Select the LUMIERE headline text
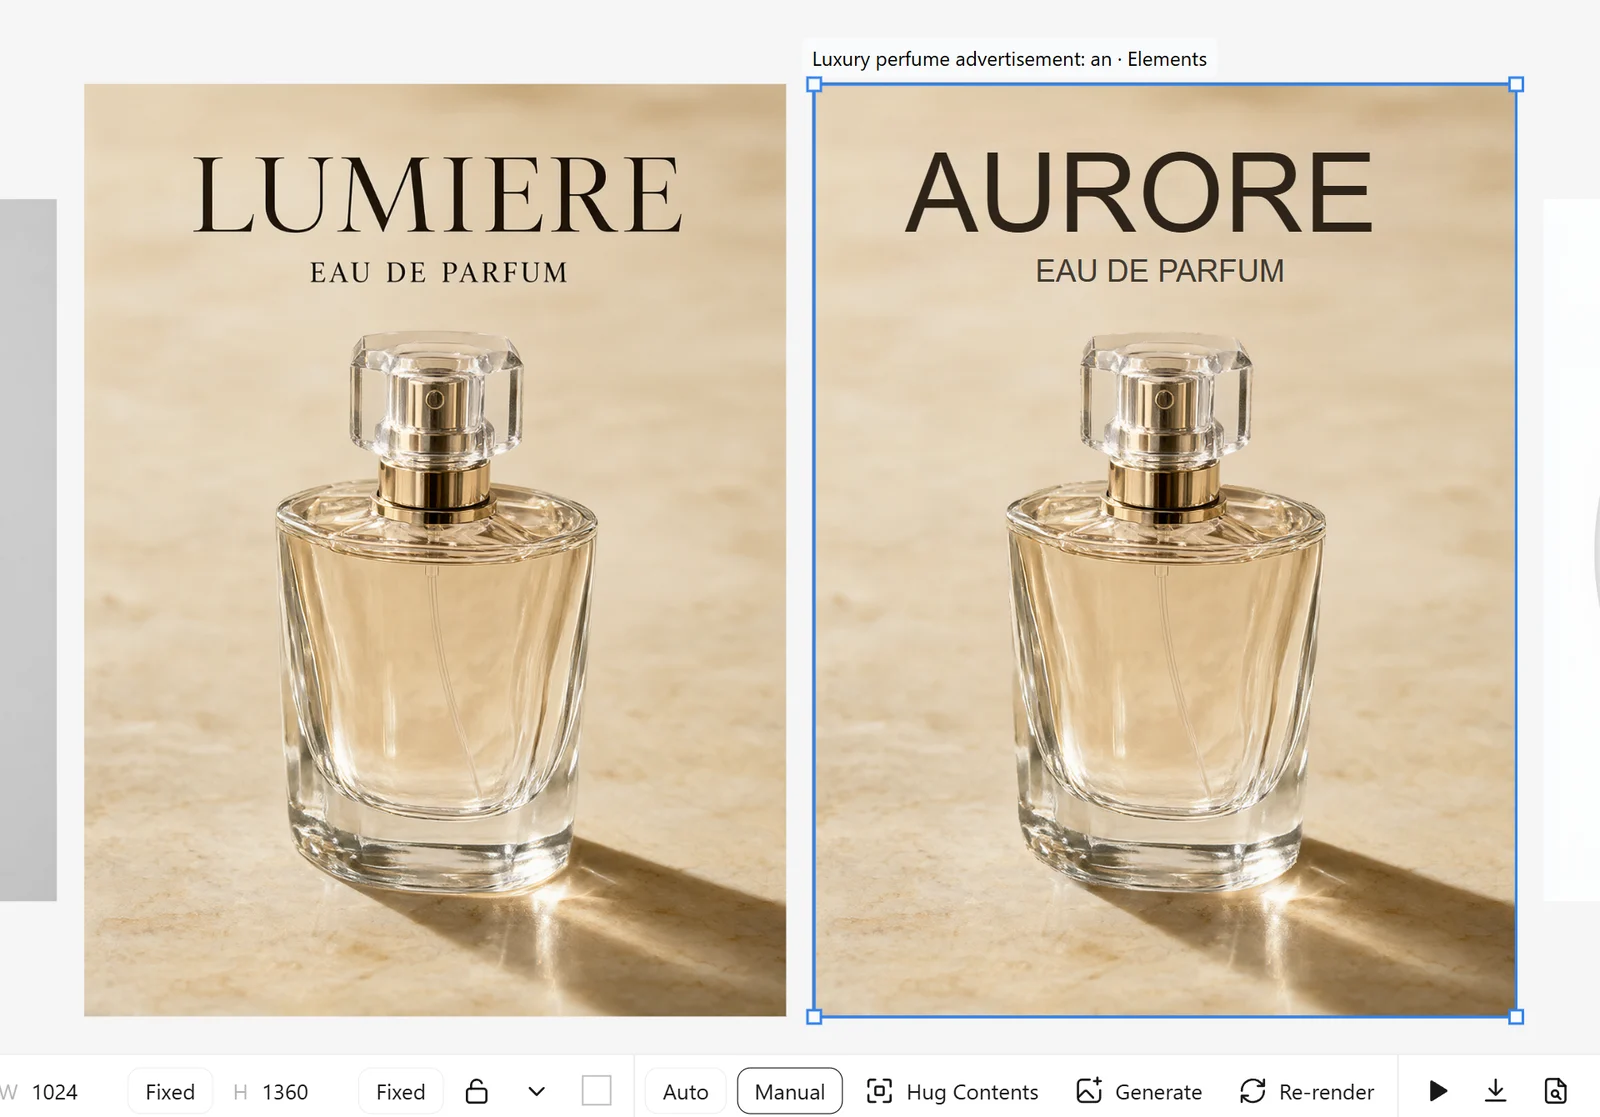Image resolution: width=1600 pixels, height=1117 pixels. 438,194
